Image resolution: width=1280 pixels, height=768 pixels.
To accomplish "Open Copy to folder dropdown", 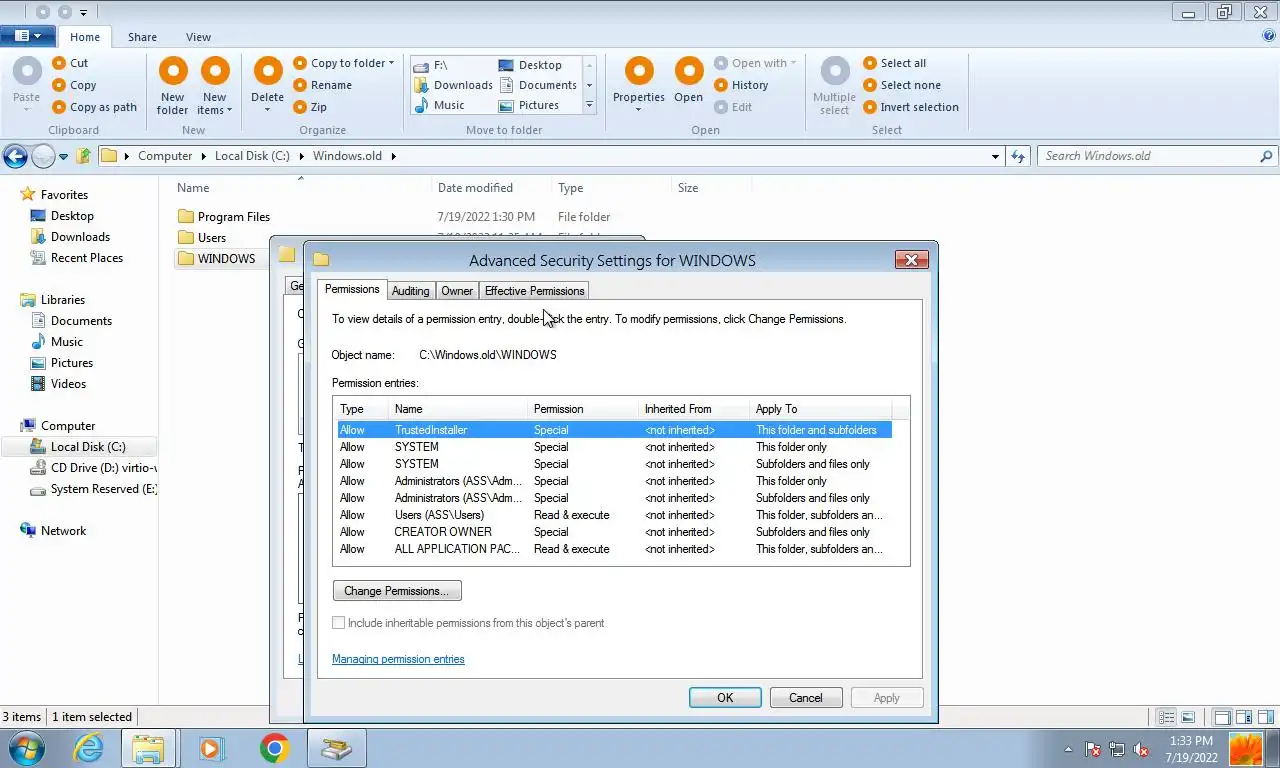I will click(343, 63).
